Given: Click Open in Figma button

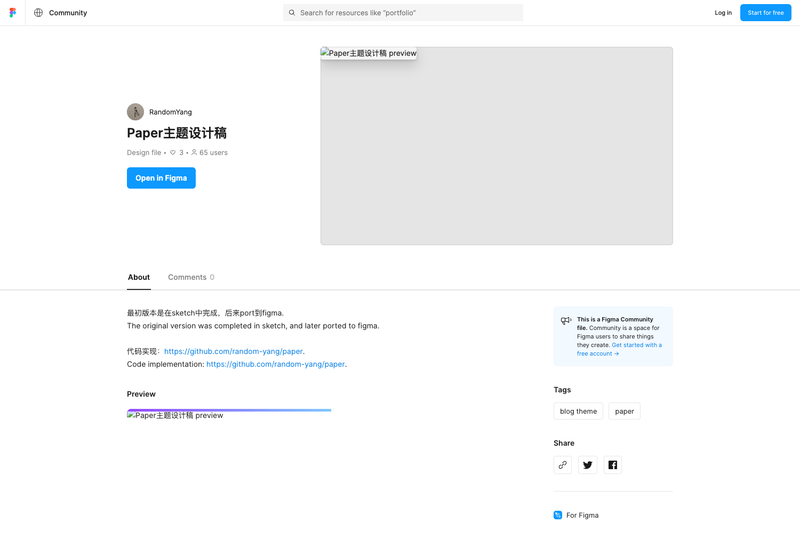Looking at the screenshot, I should [x=161, y=178].
